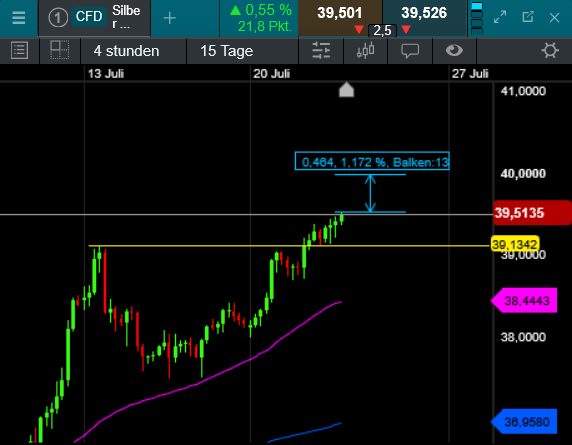The height and width of the screenshot is (445, 572).
Task: Click the 27 Juli date label
Action: click(470, 74)
